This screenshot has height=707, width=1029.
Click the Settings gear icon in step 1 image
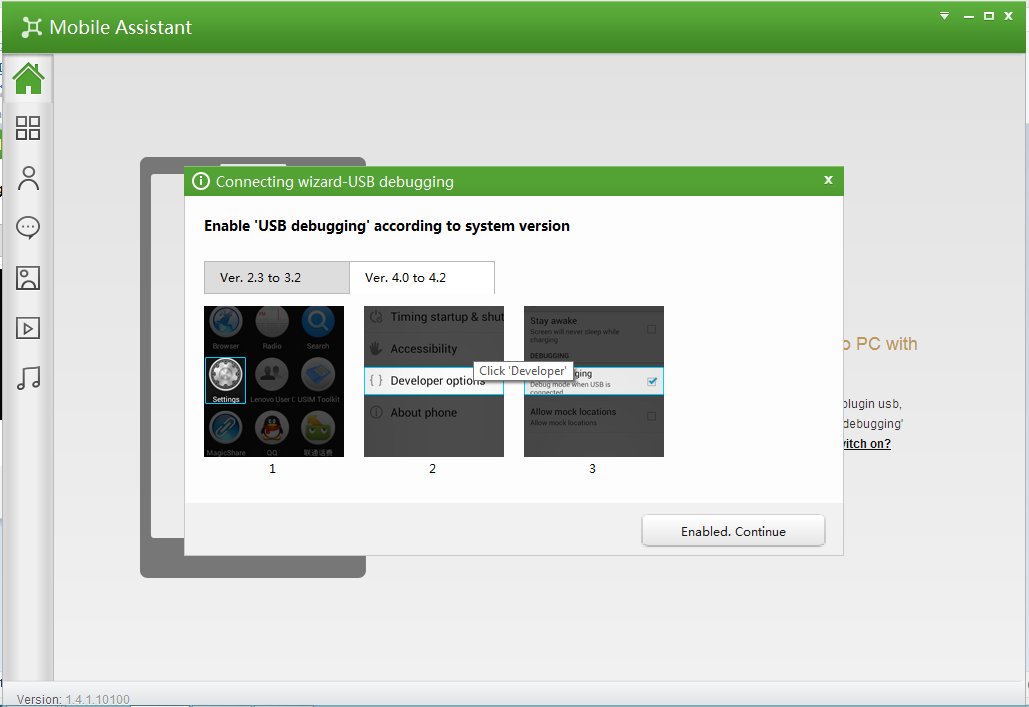tap(226, 375)
